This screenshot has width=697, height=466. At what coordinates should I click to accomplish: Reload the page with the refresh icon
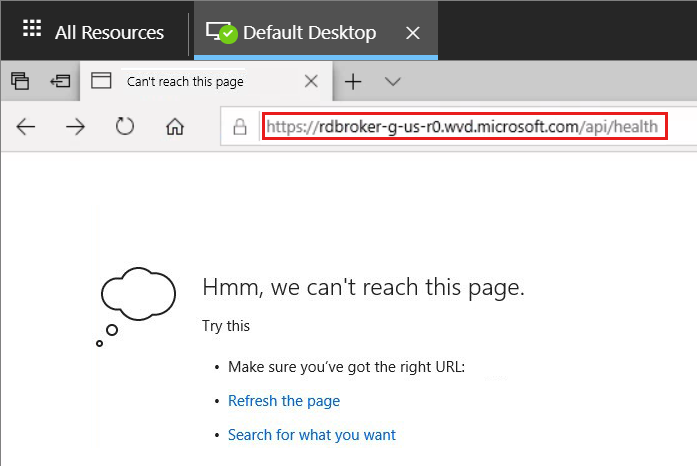pyautogui.click(x=125, y=127)
